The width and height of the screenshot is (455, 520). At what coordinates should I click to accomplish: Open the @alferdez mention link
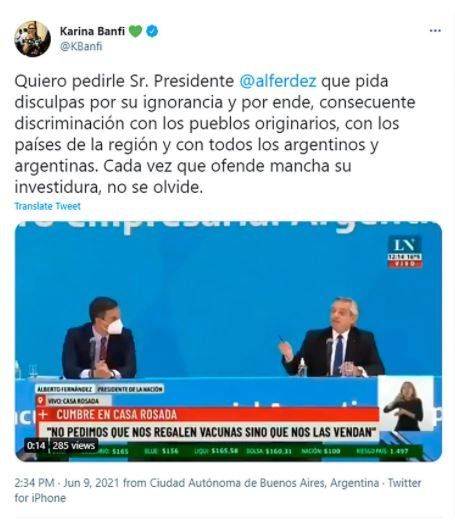(278, 81)
